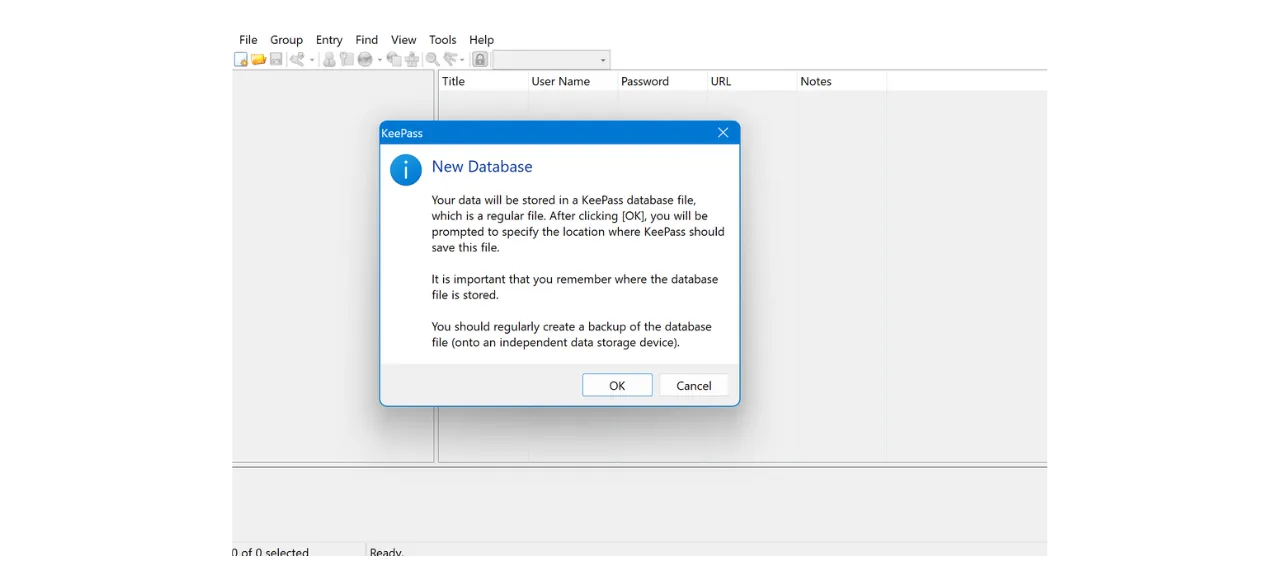1280x586 pixels.
Task: Click the Open URL globe icon
Action: click(x=365, y=58)
